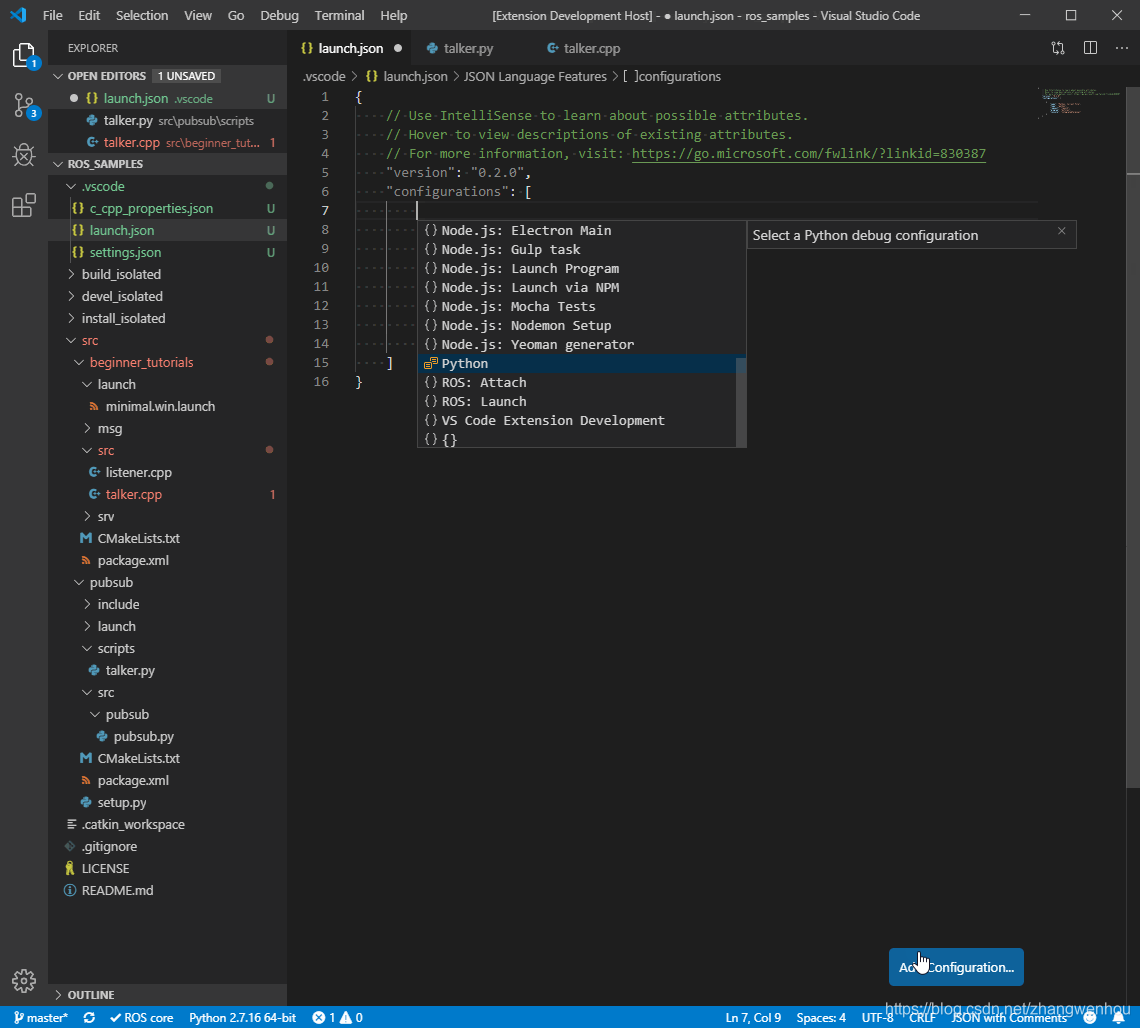Click the Open Changes compare icon
The height and width of the screenshot is (1028, 1140).
(1058, 48)
